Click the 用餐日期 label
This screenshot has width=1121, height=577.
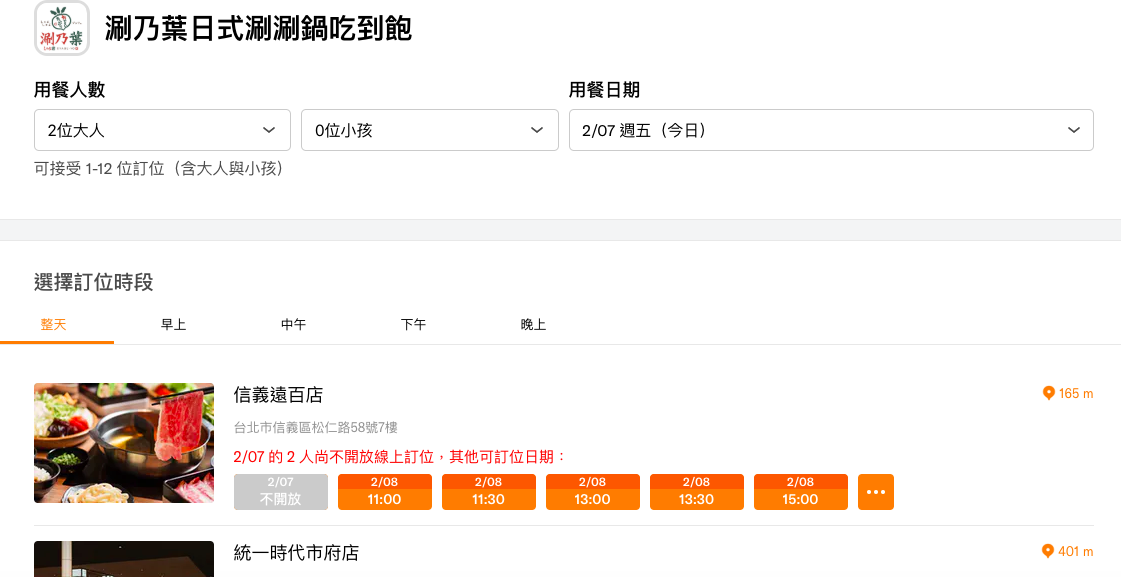[604, 89]
